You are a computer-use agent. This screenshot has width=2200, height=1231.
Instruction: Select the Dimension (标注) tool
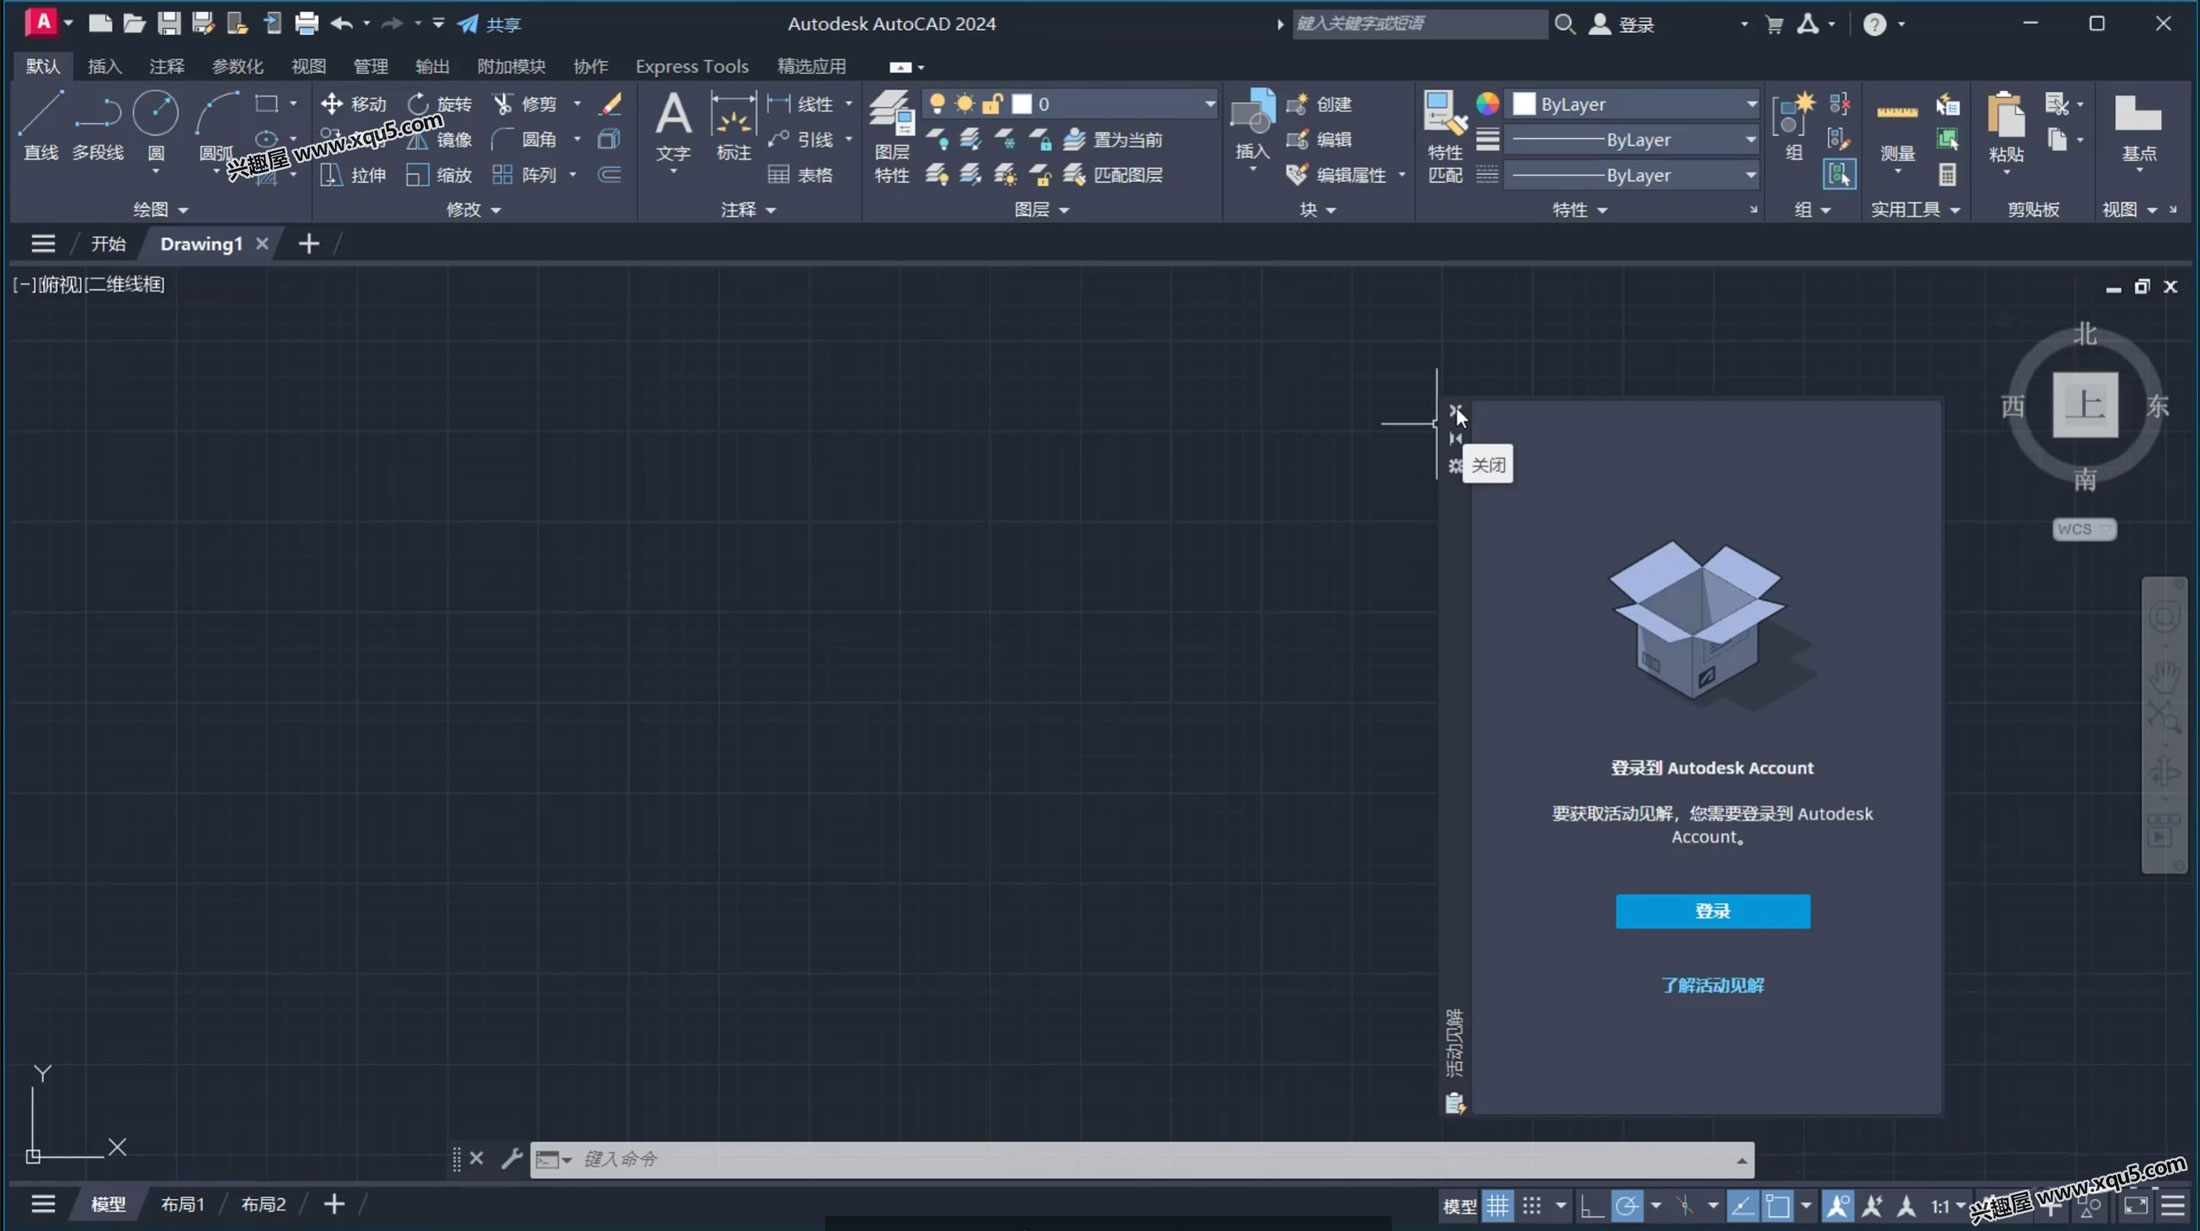[x=733, y=125]
